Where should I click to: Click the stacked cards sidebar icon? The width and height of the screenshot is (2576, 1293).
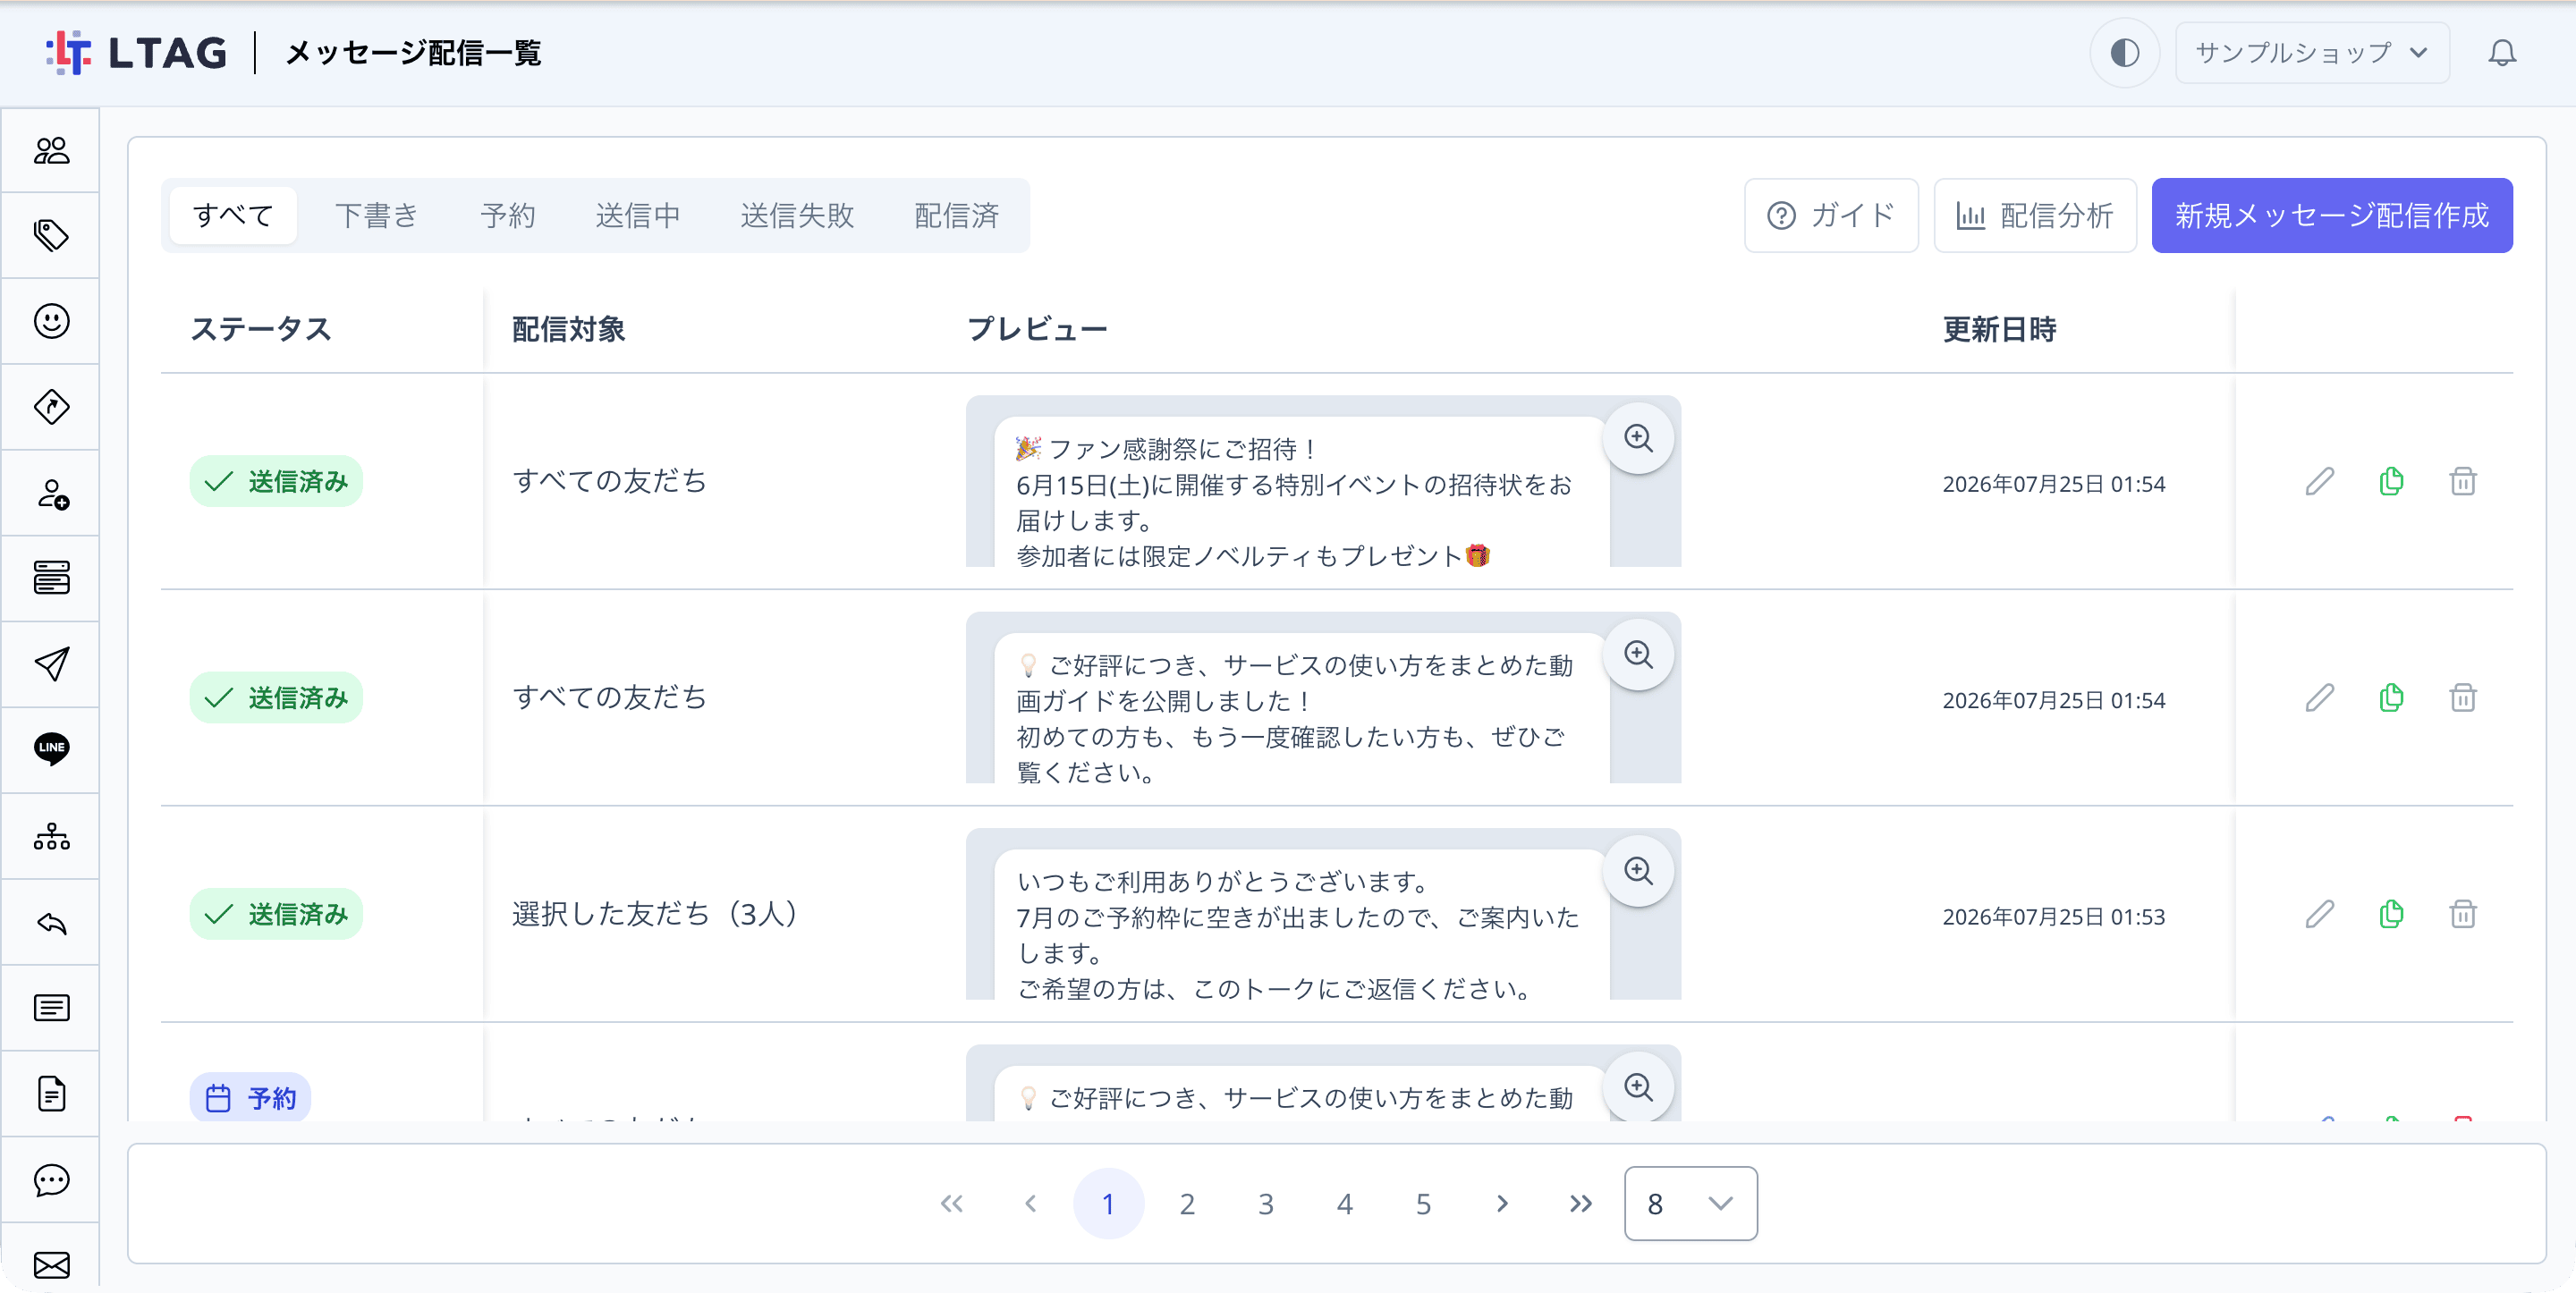pos(51,578)
